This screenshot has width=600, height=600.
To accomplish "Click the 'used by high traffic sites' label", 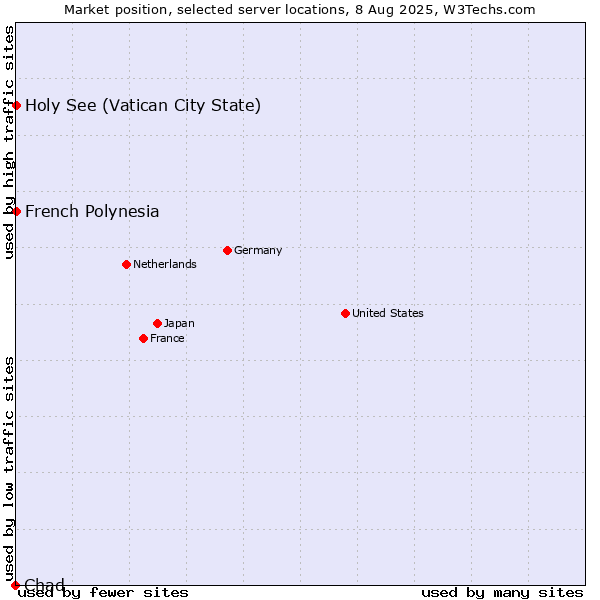I will pos(8,143).
